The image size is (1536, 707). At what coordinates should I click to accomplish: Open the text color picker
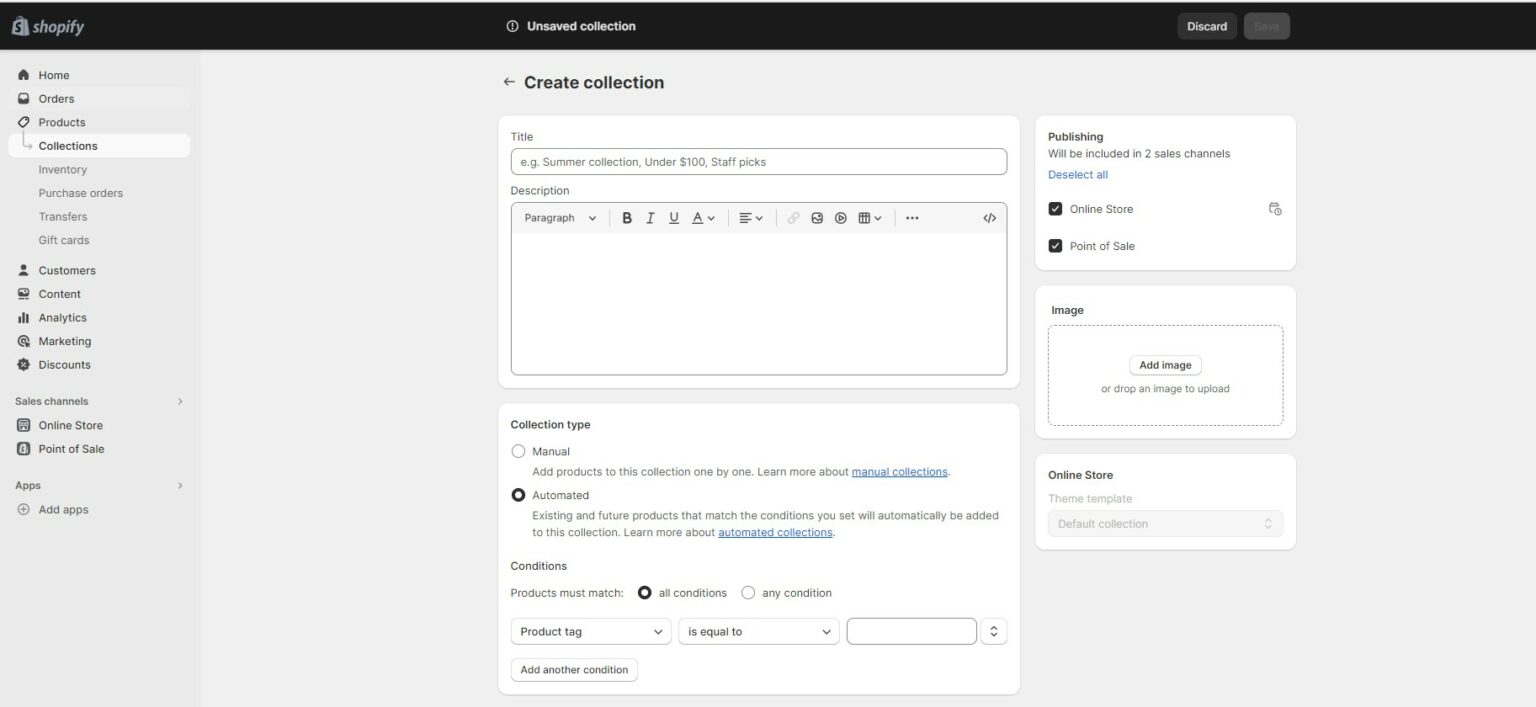click(701, 217)
